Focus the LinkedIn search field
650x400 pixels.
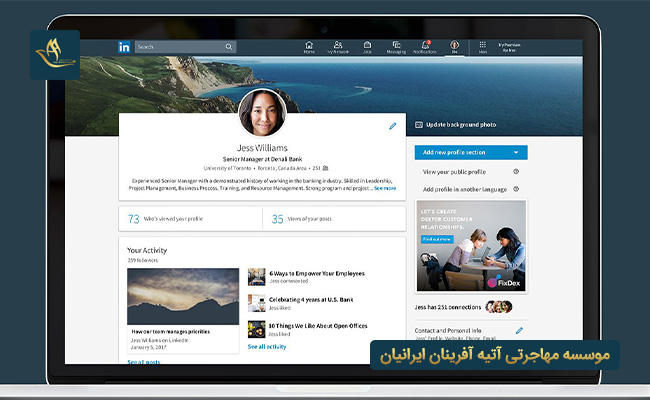click(x=185, y=47)
